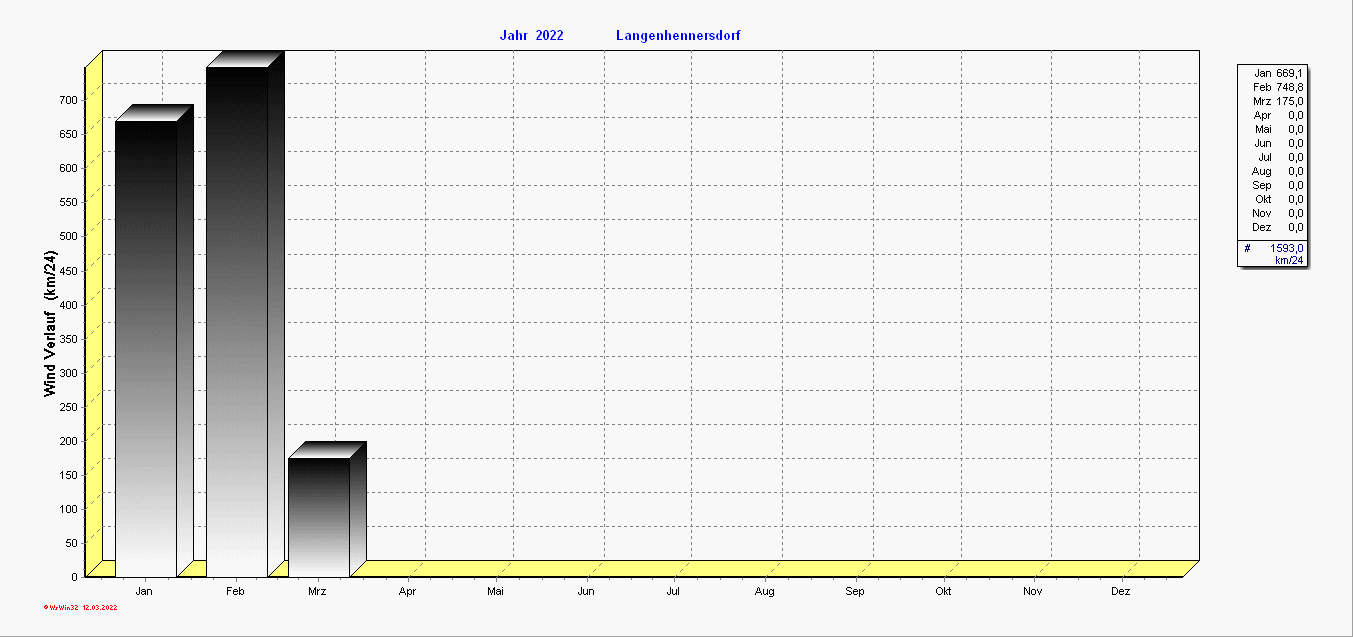
Task: Click legend entry 'Mrz 175,0'
Action: click(1277, 101)
